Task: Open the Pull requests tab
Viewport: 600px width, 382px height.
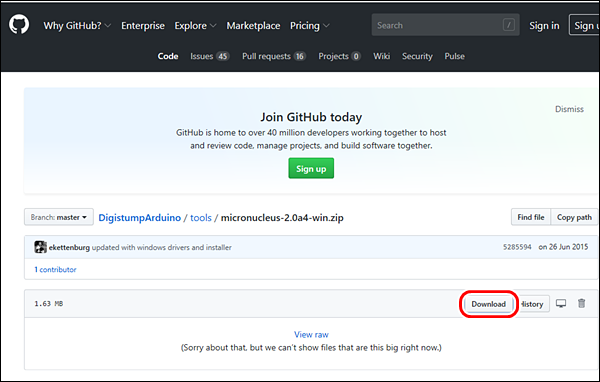Action: pos(274,56)
